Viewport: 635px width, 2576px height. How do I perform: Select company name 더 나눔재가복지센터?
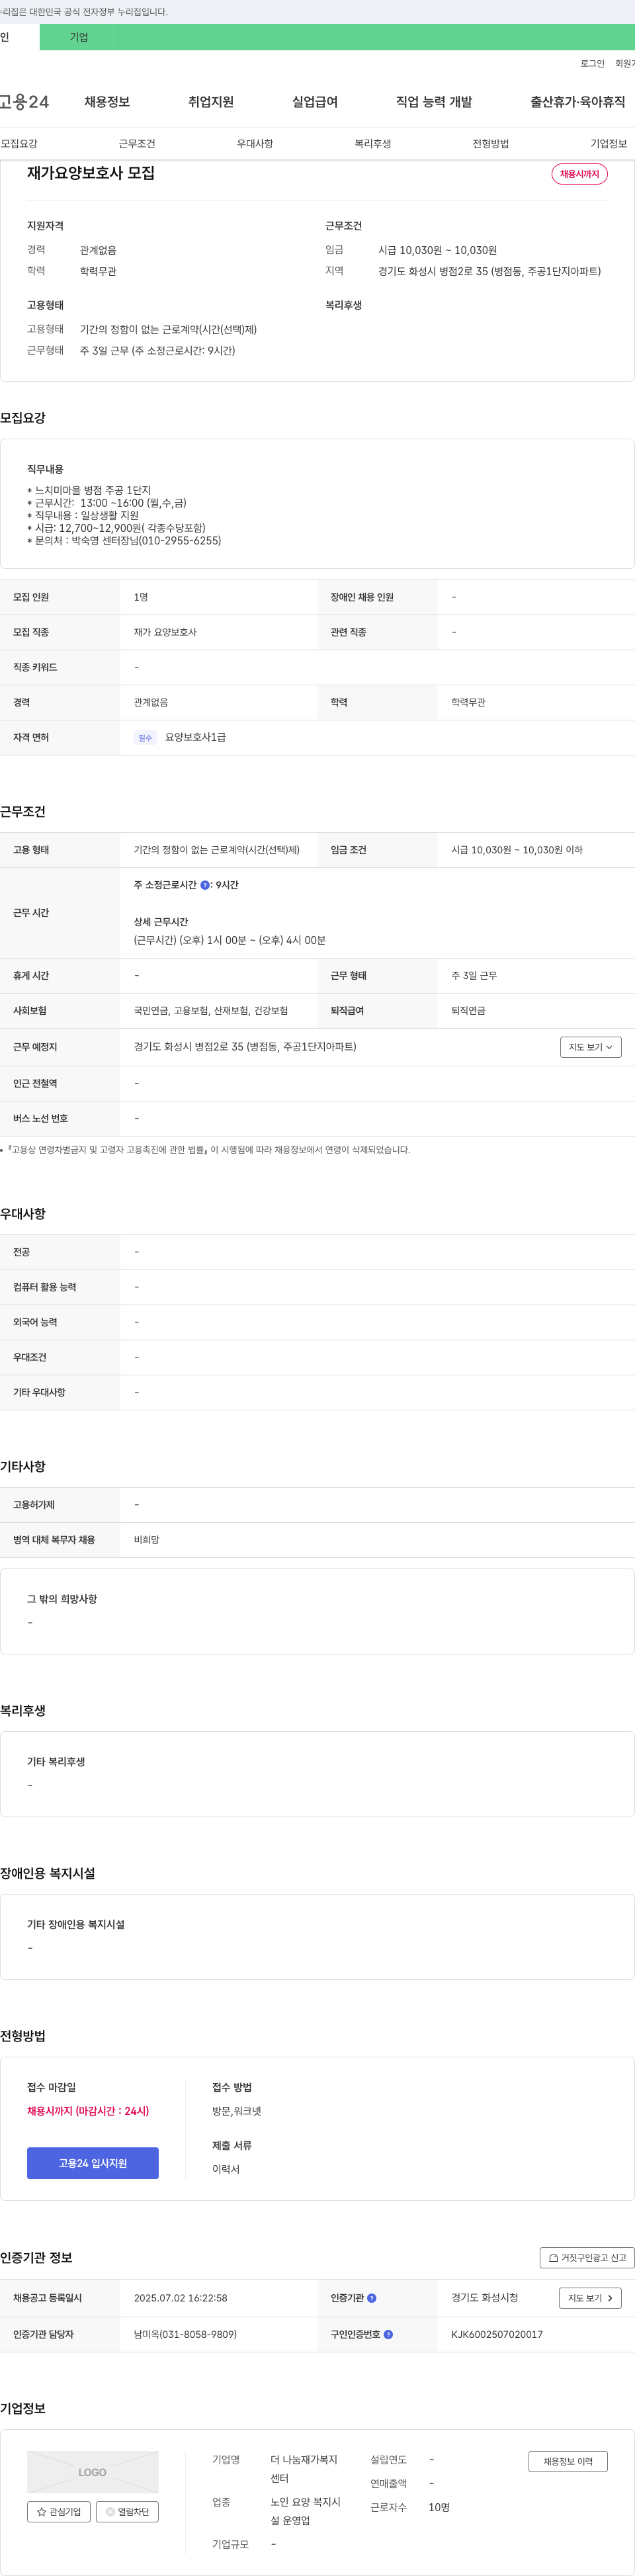304,2469
